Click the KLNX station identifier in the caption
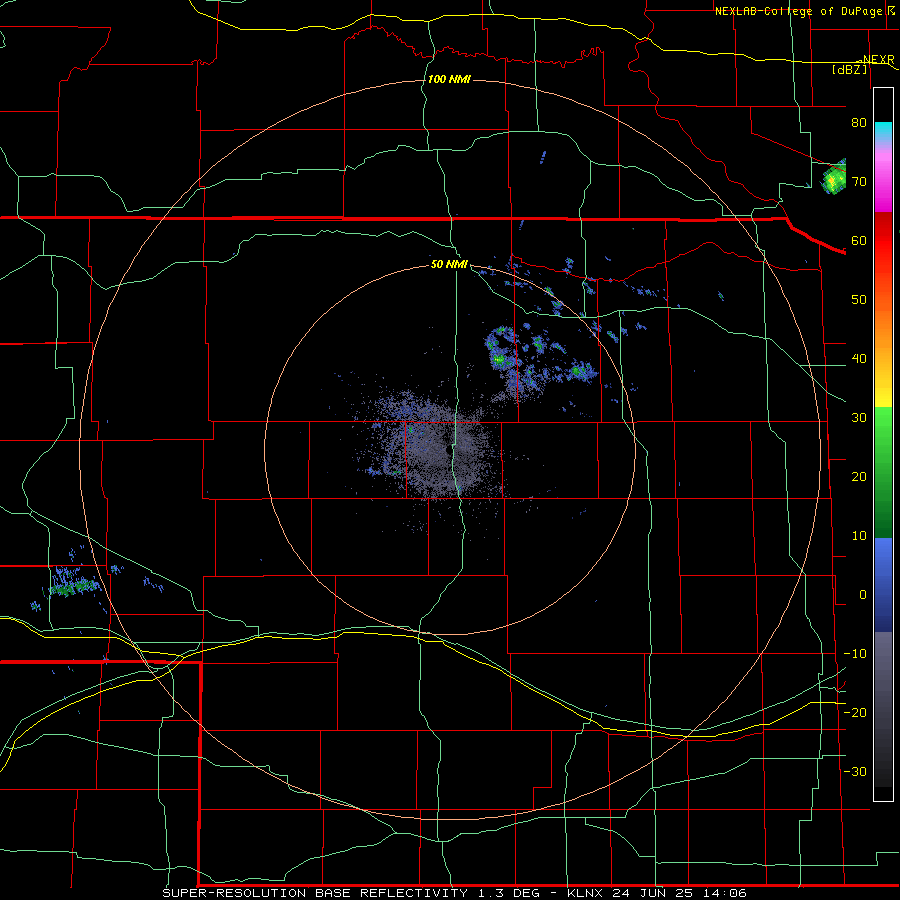 click(x=585, y=893)
